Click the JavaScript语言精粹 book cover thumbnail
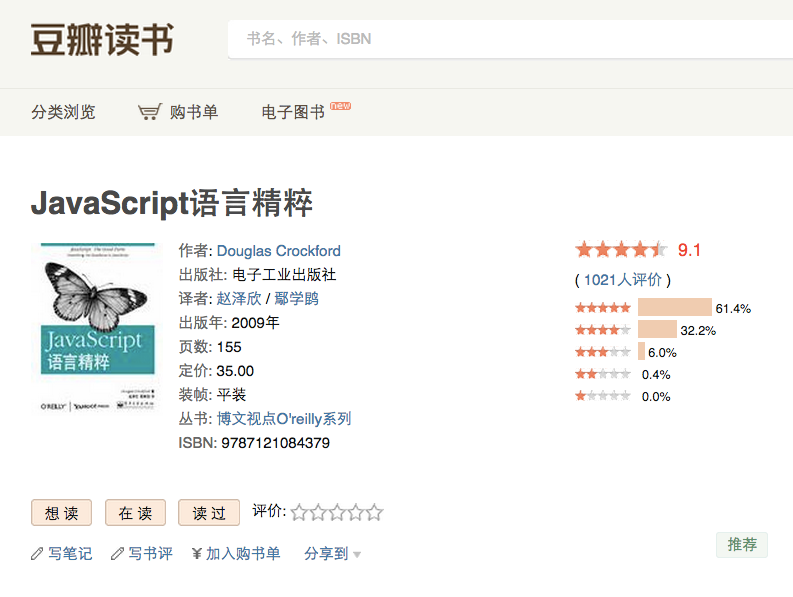This screenshot has width=793, height=597. (94, 328)
